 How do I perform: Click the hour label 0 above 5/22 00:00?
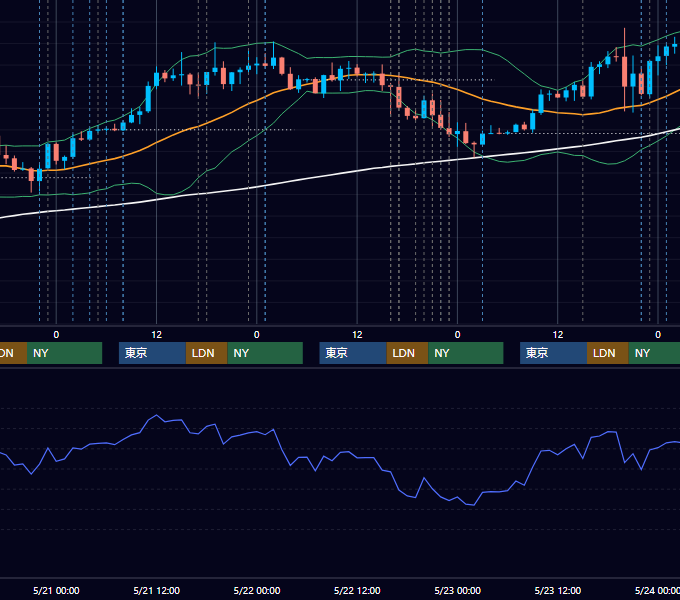tap(257, 335)
